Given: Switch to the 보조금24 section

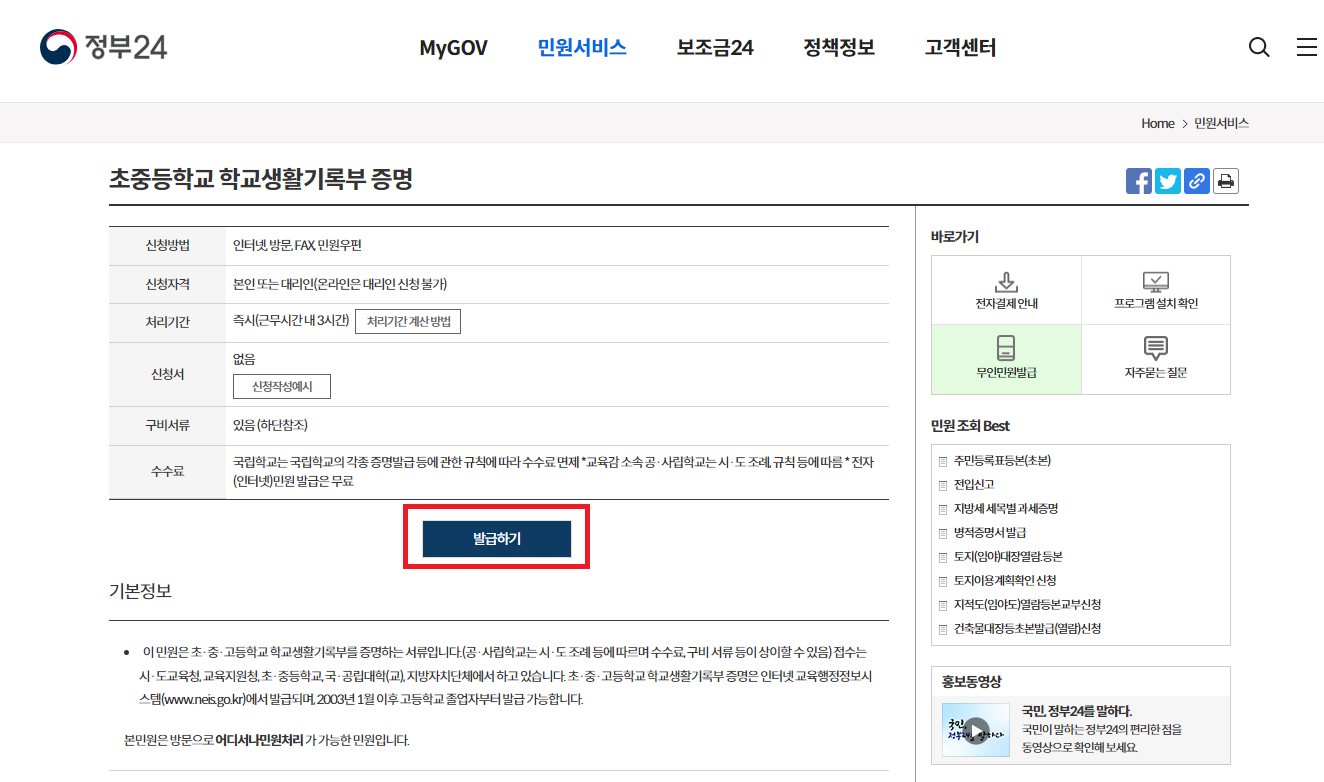Looking at the screenshot, I should (x=713, y=47).
